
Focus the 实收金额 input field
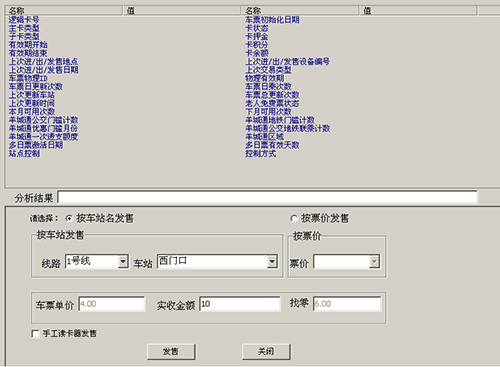click(240, 304)
